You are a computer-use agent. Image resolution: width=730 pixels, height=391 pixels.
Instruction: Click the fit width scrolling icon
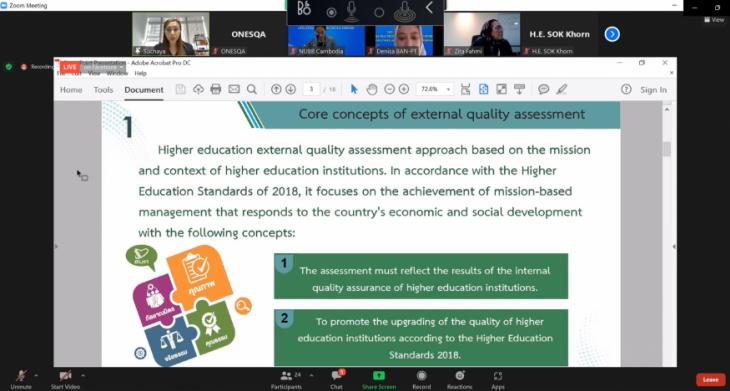click(x=465, y=89)
